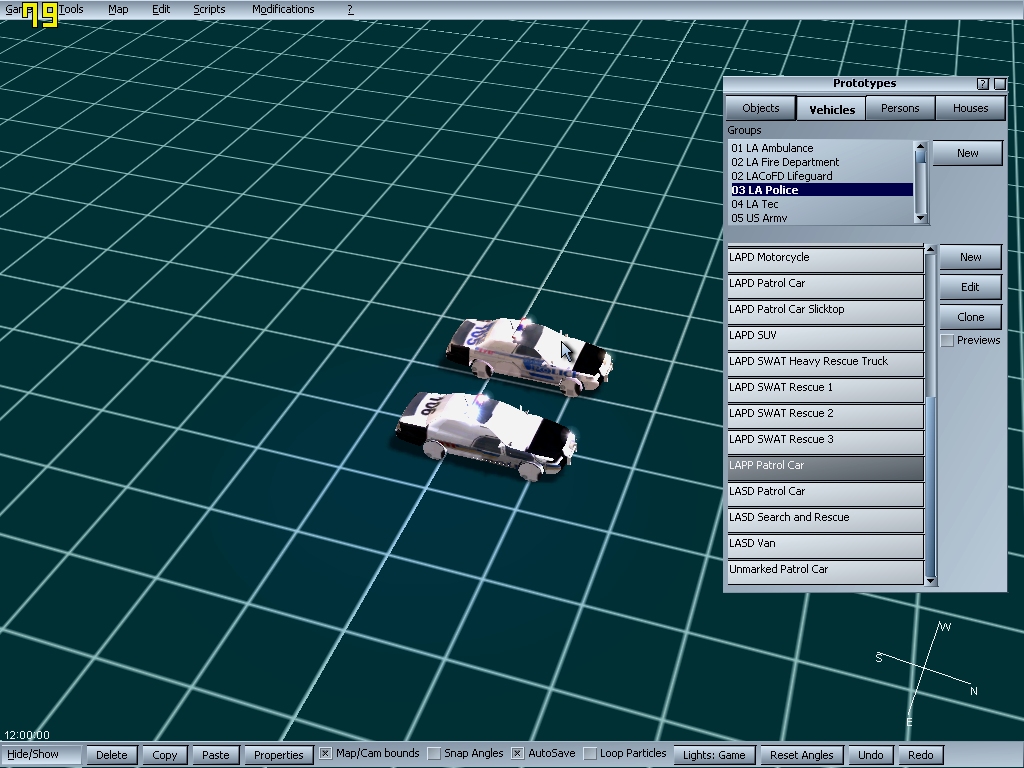Select LASD Search and Rescue prototype
This screenshot has height=768, width=1024.
click(x=825, y=519)
